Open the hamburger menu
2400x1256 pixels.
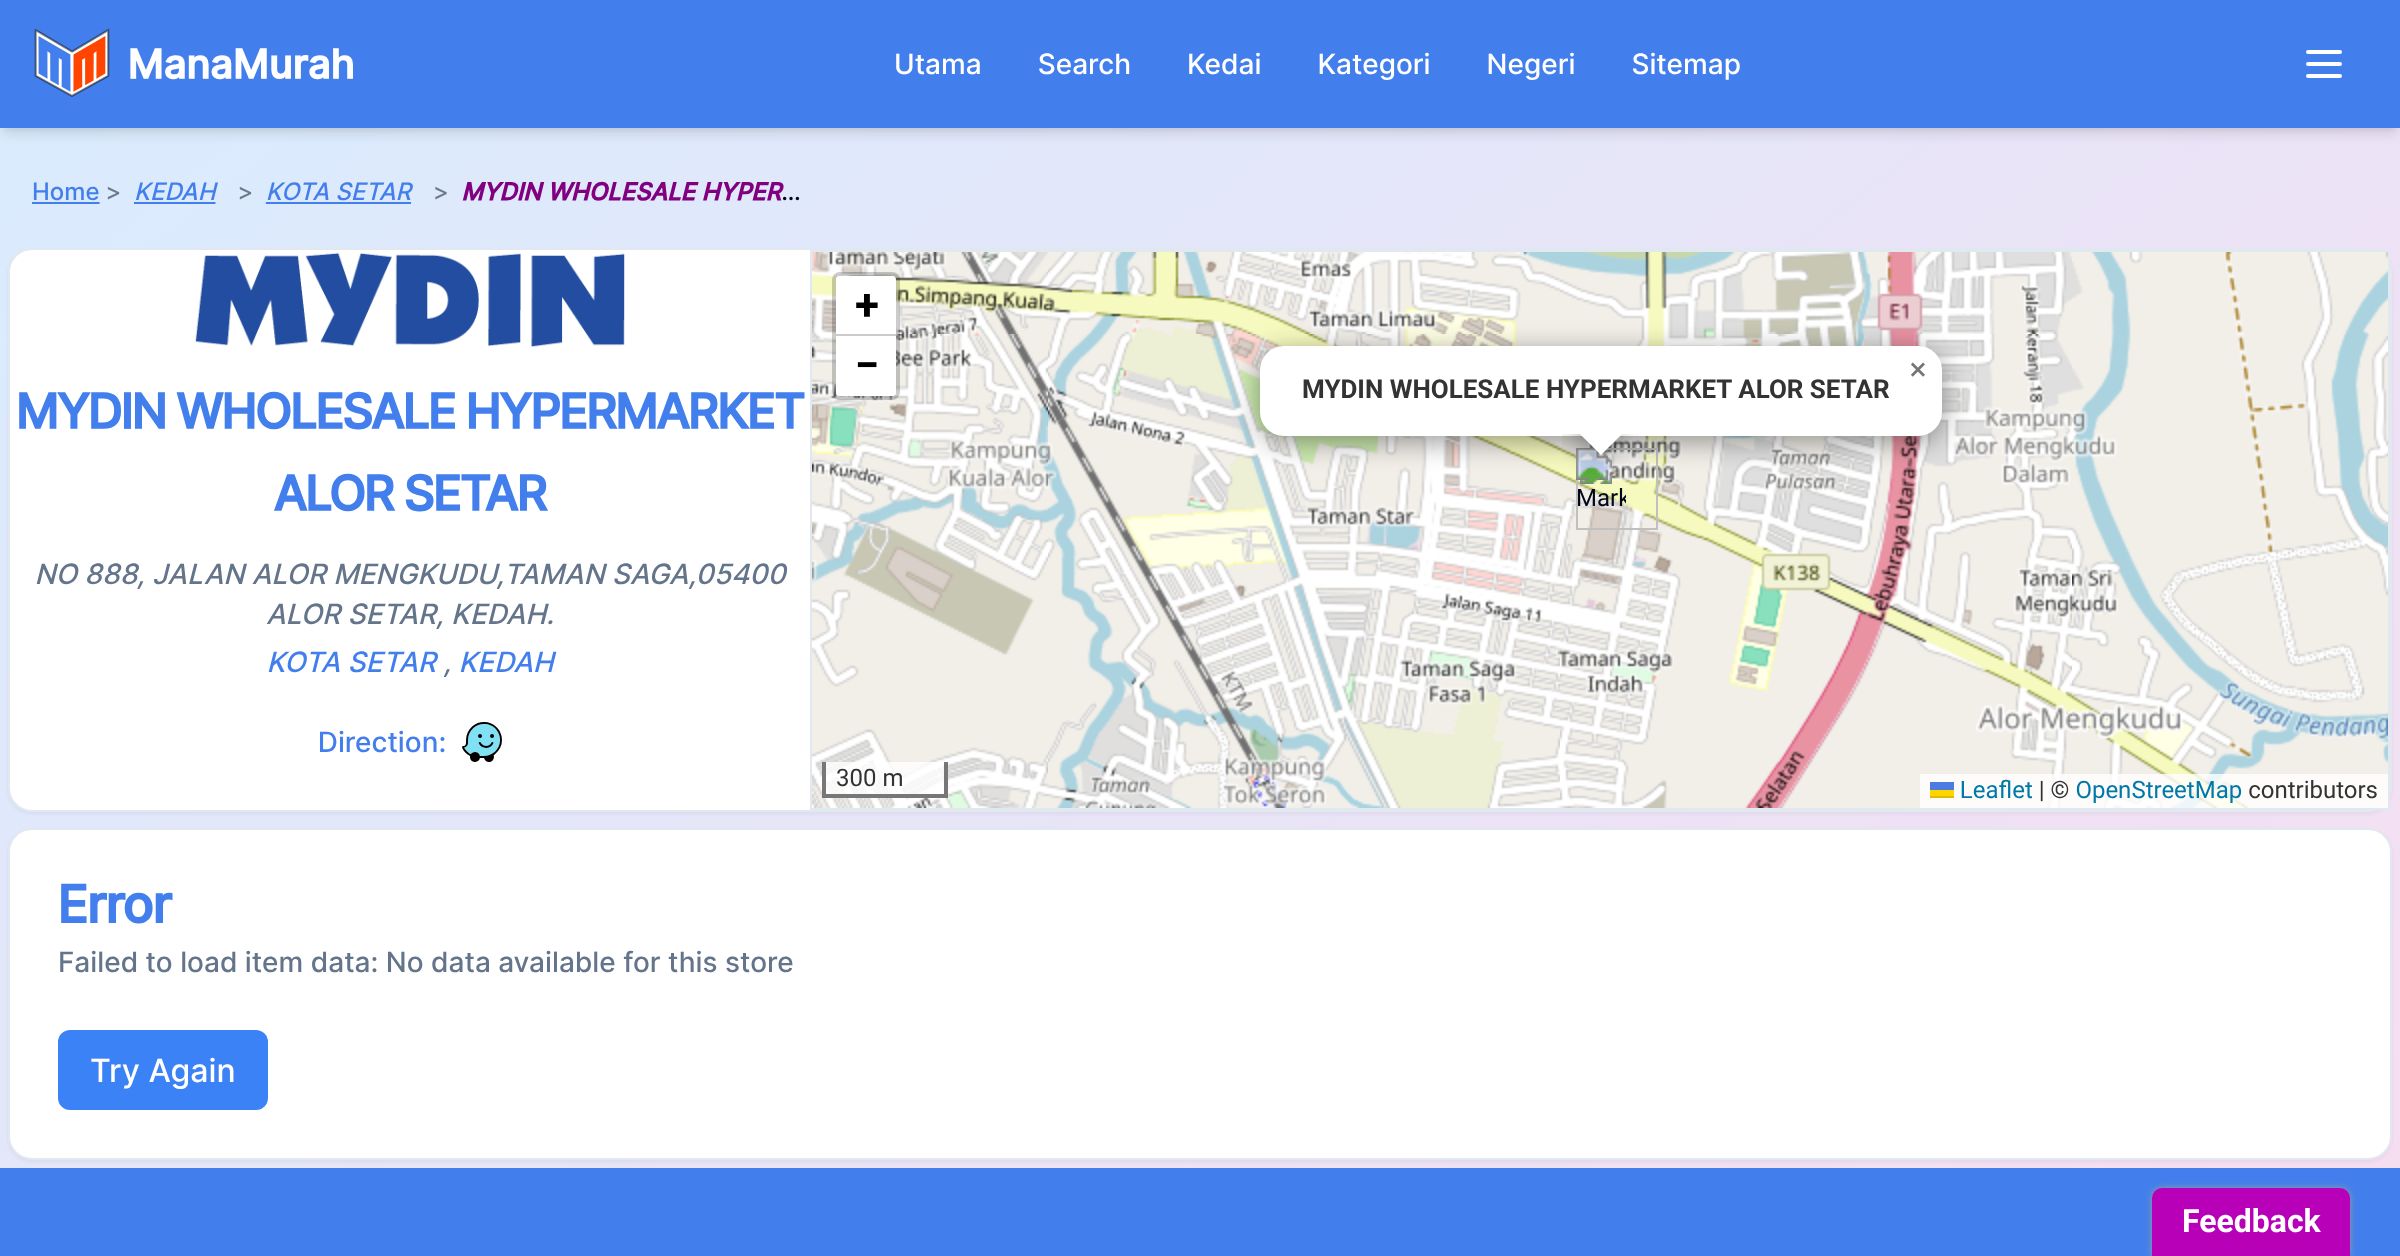[x=2323, y=64]
